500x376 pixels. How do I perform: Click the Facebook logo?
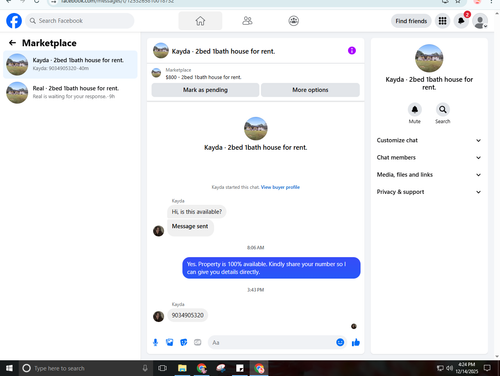(14, 21)
